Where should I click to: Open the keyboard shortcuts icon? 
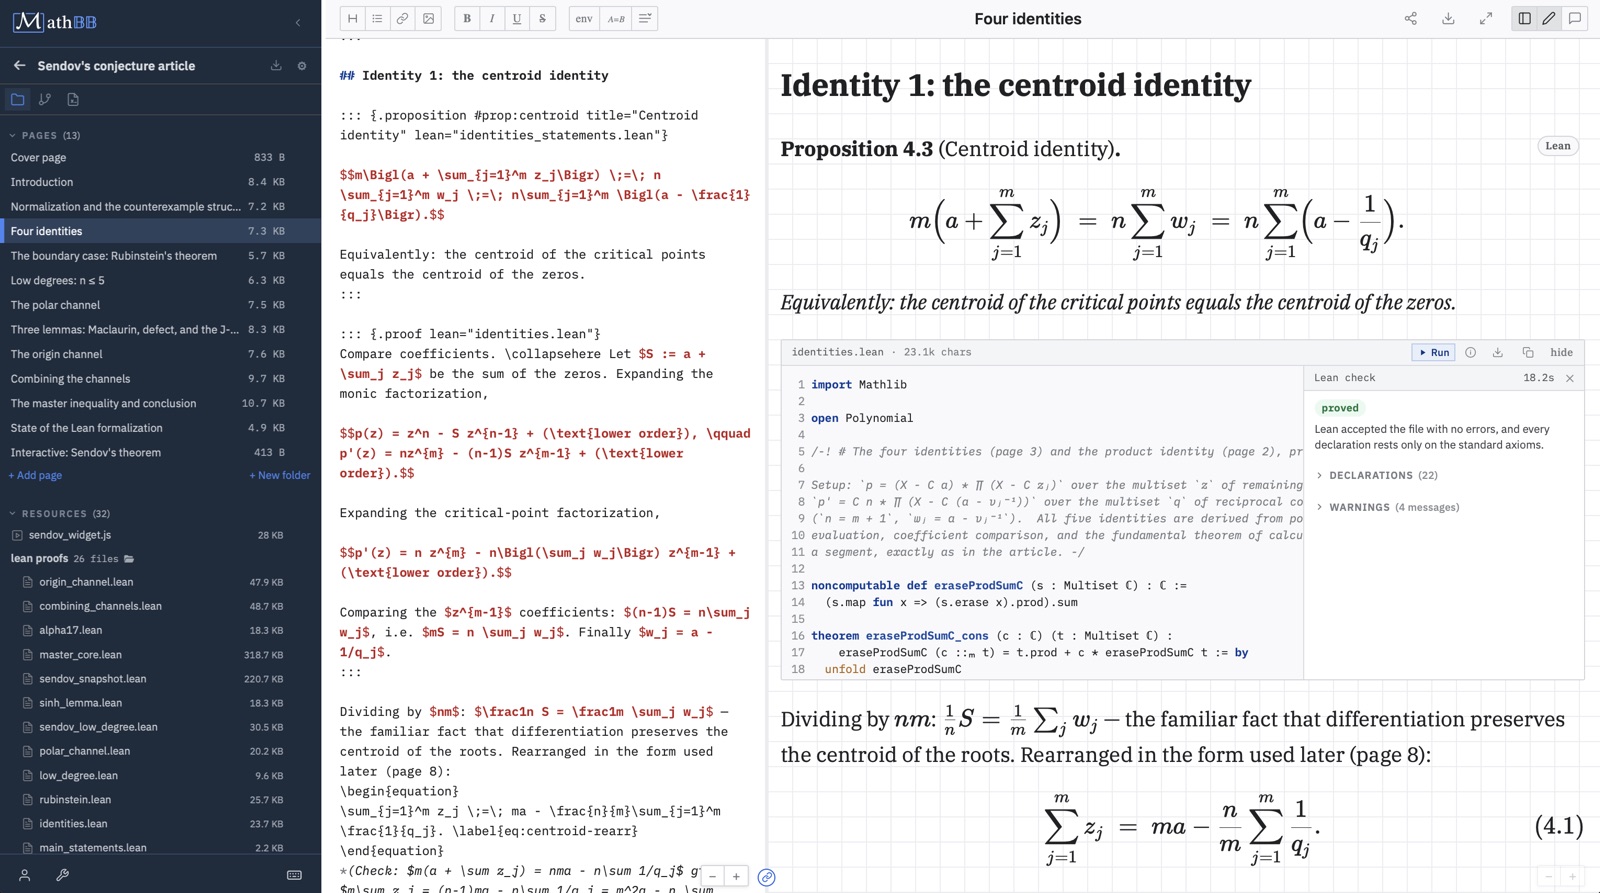[x=294, y=875]
